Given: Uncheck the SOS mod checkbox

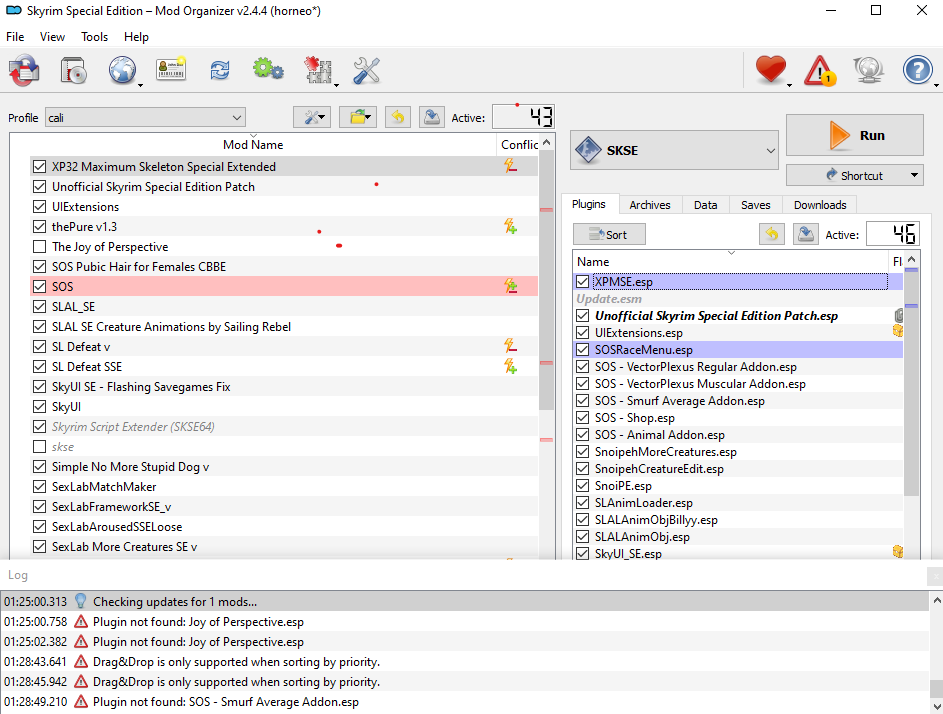Looking at the screenshot, I should (x=40, y=286).
